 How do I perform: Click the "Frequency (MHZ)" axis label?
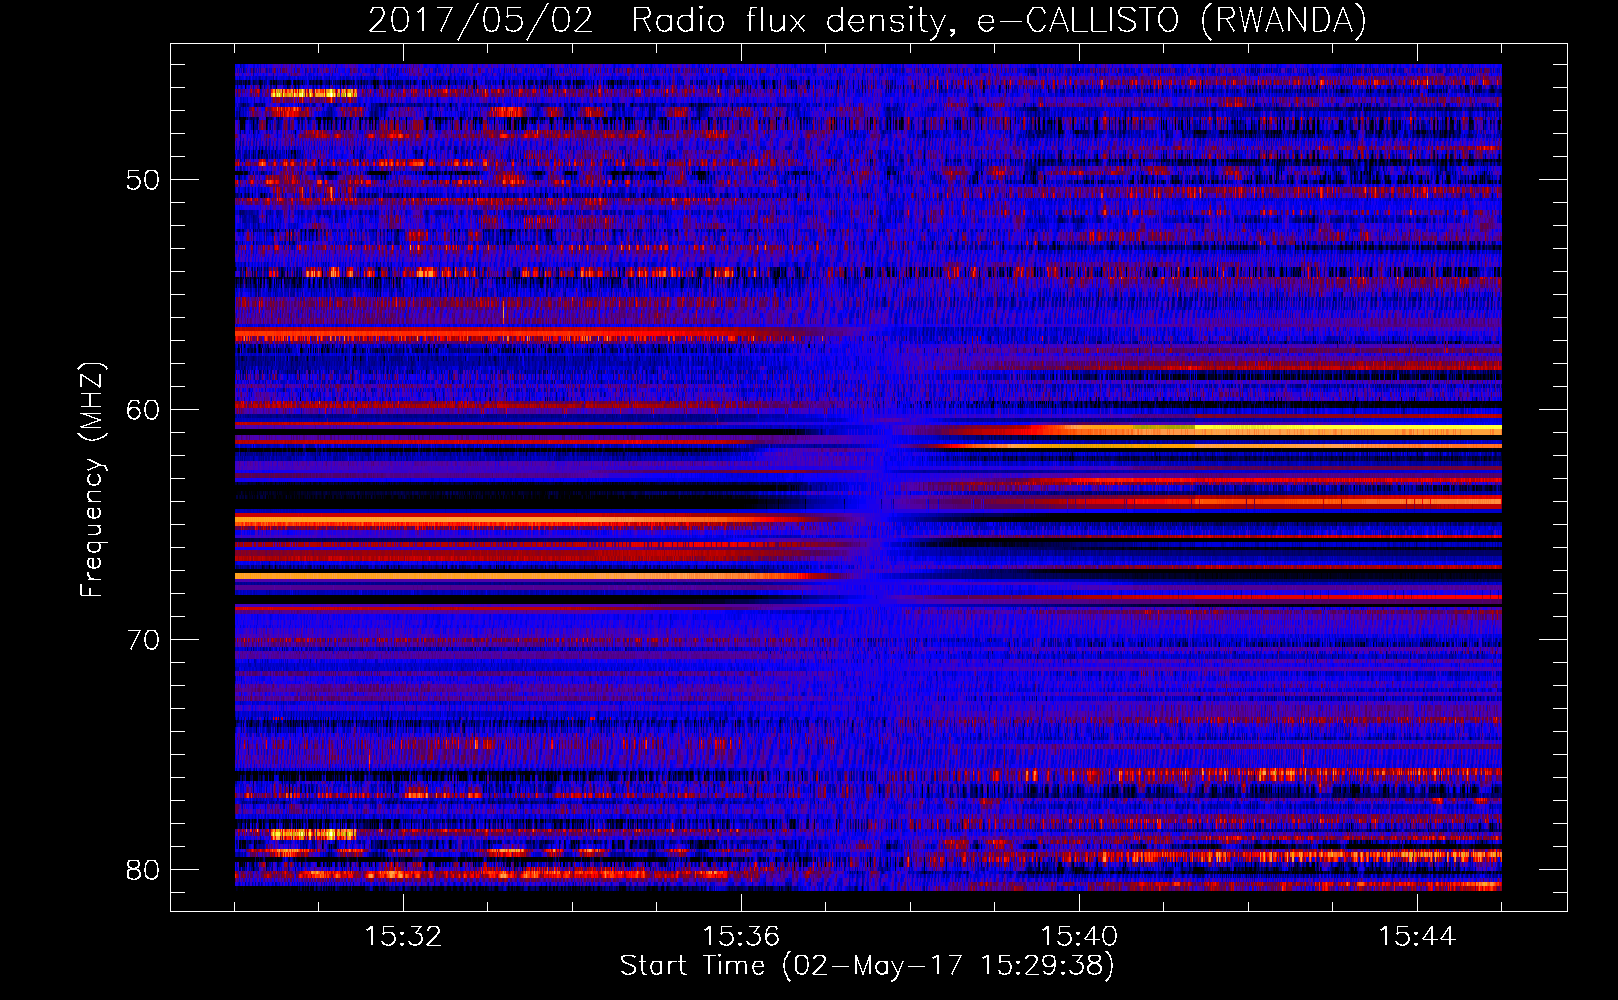[92, 480]
